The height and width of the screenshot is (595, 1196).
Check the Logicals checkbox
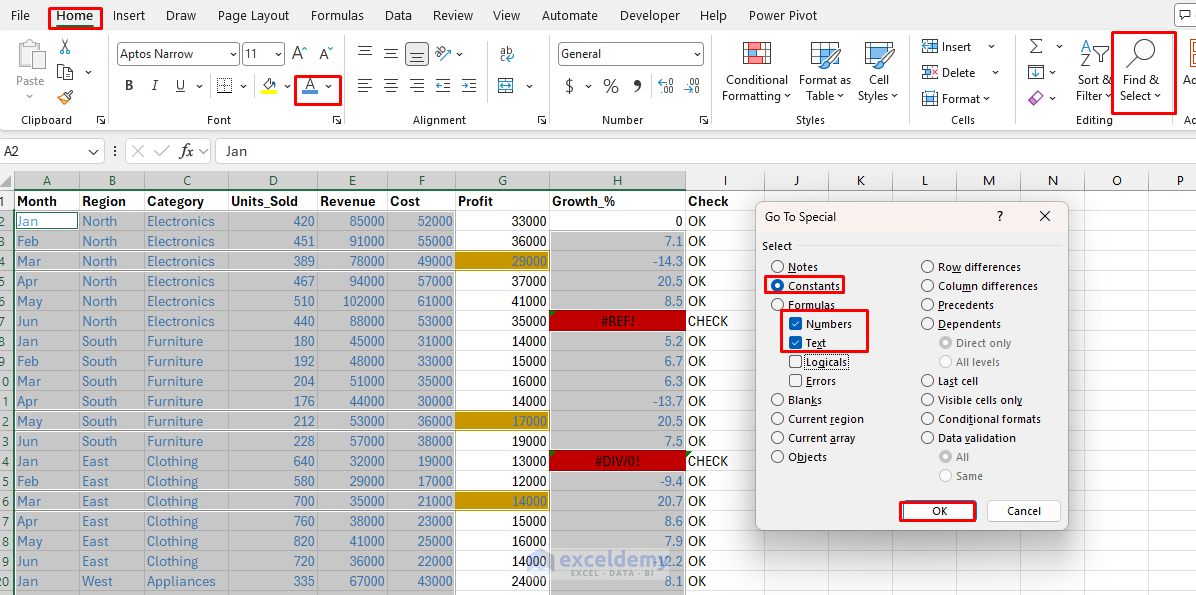[x=796, y=362]
